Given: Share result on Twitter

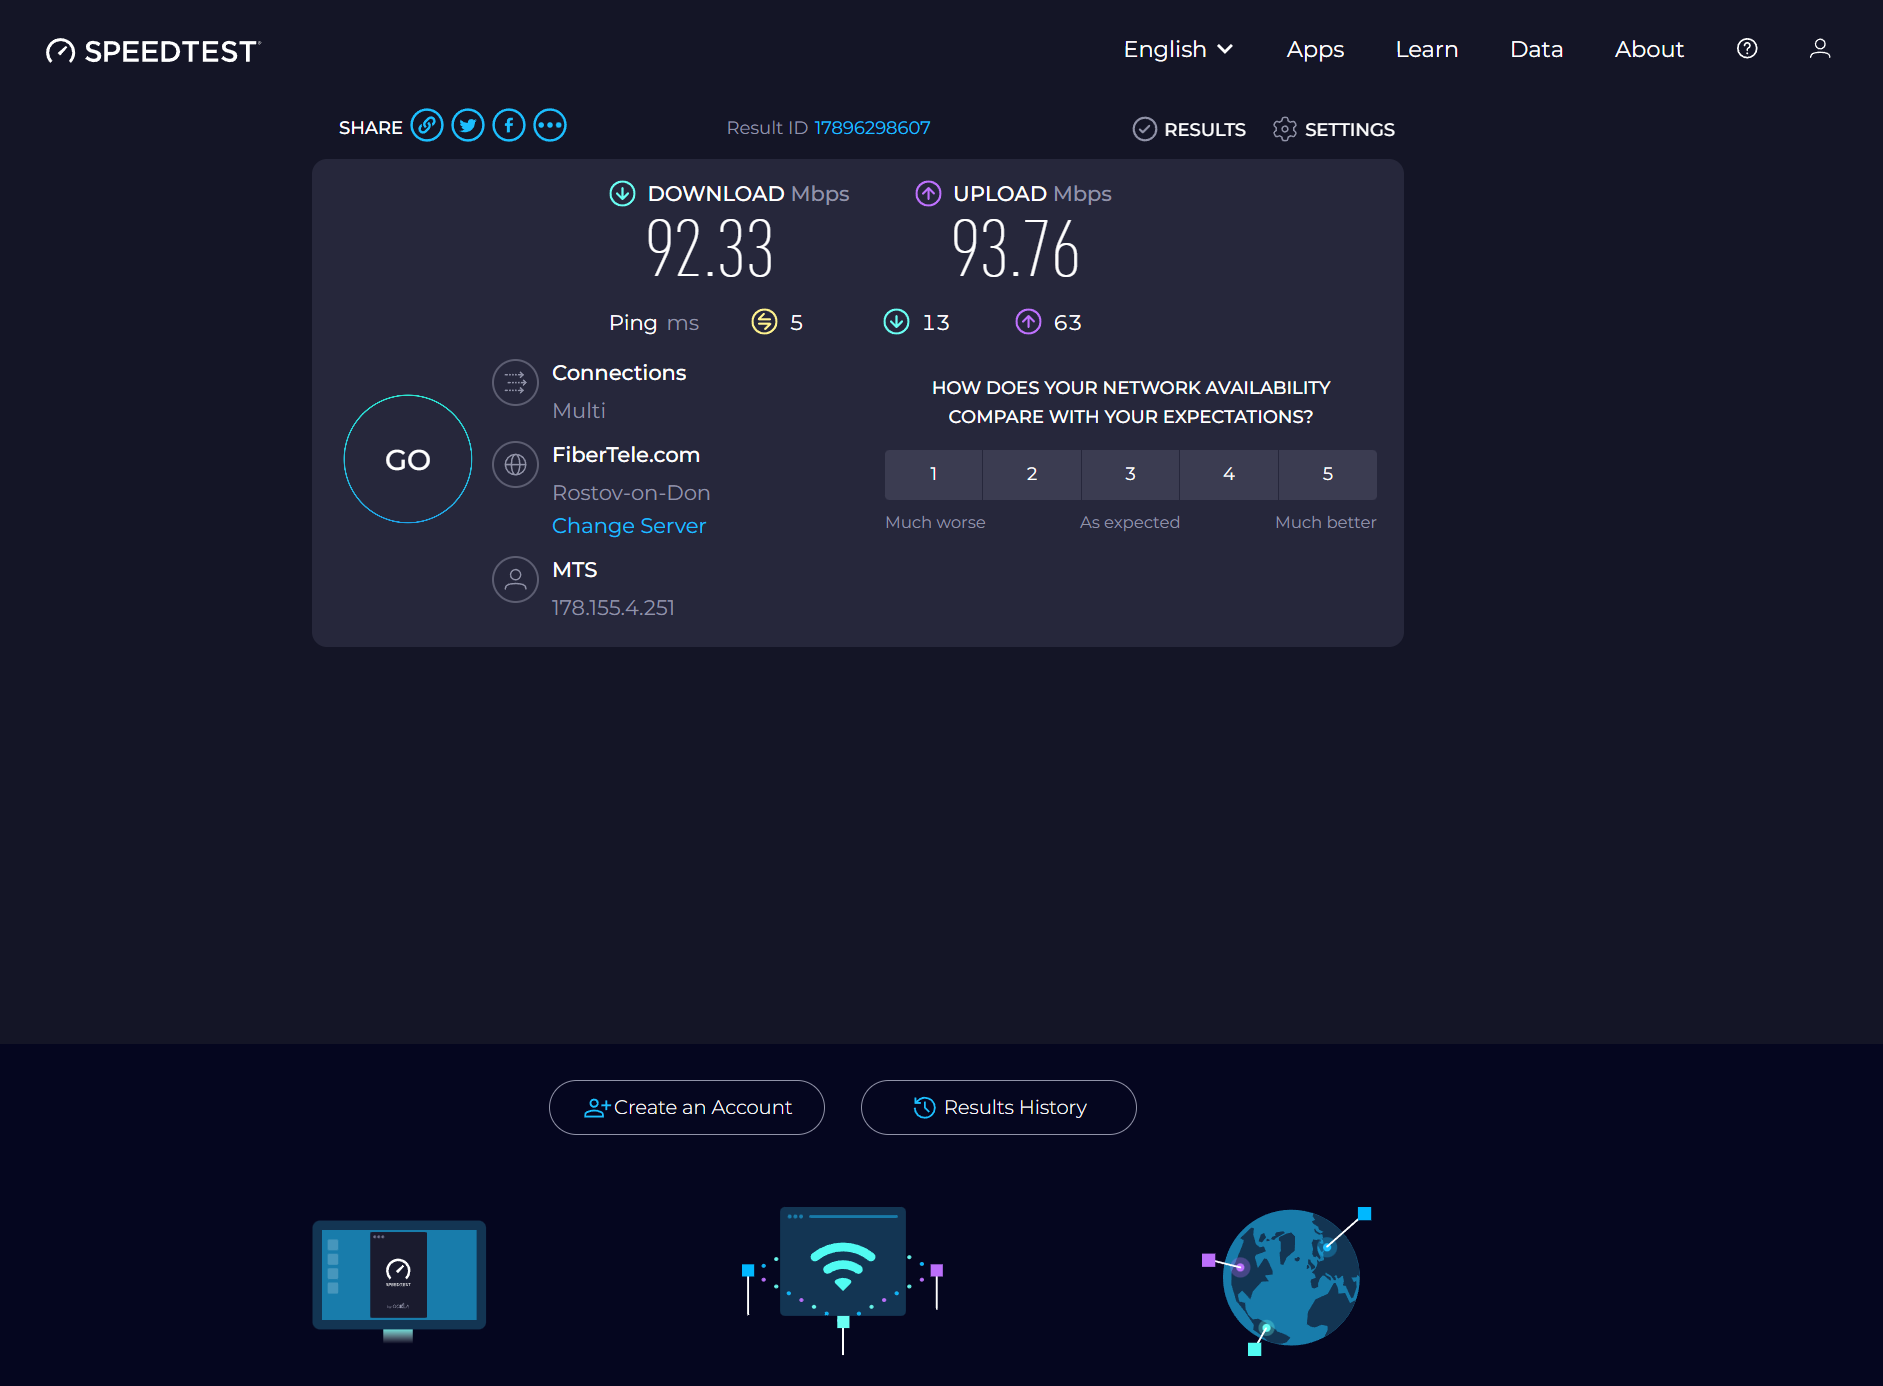Looking at the screenshot, I should pos(468,126).
